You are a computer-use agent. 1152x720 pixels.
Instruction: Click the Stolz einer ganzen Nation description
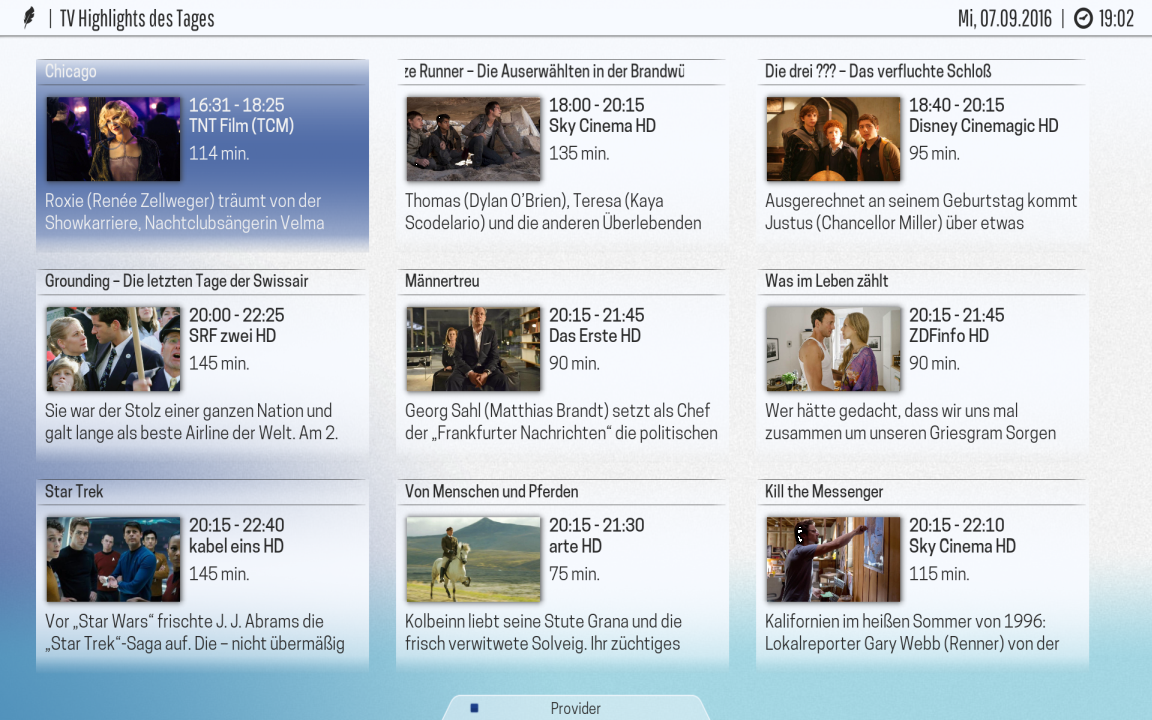191,422
